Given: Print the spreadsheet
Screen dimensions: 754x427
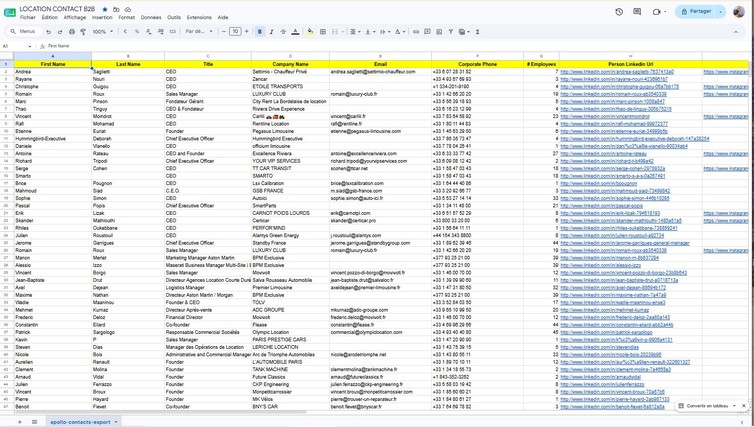Looking at the screenshot, I should click(x=72, y=32).
